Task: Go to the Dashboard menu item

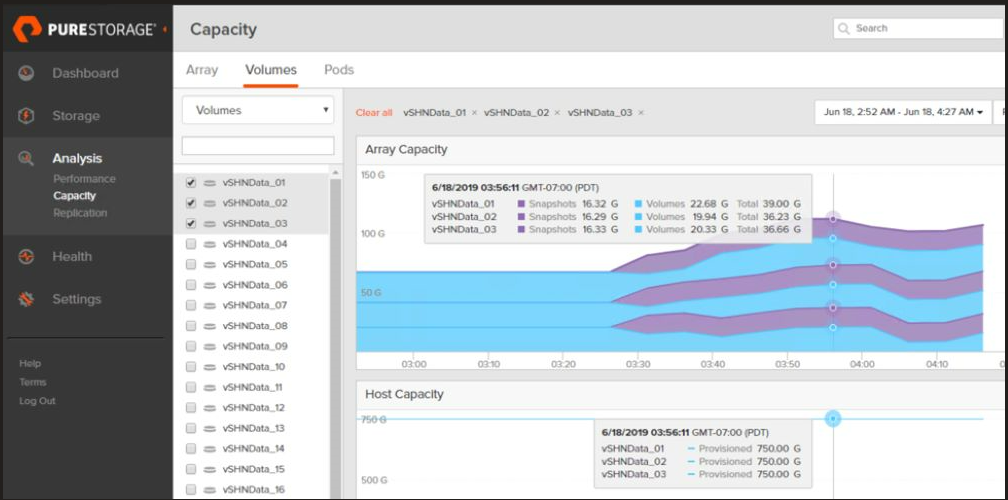Action: (x=86, y=73)
